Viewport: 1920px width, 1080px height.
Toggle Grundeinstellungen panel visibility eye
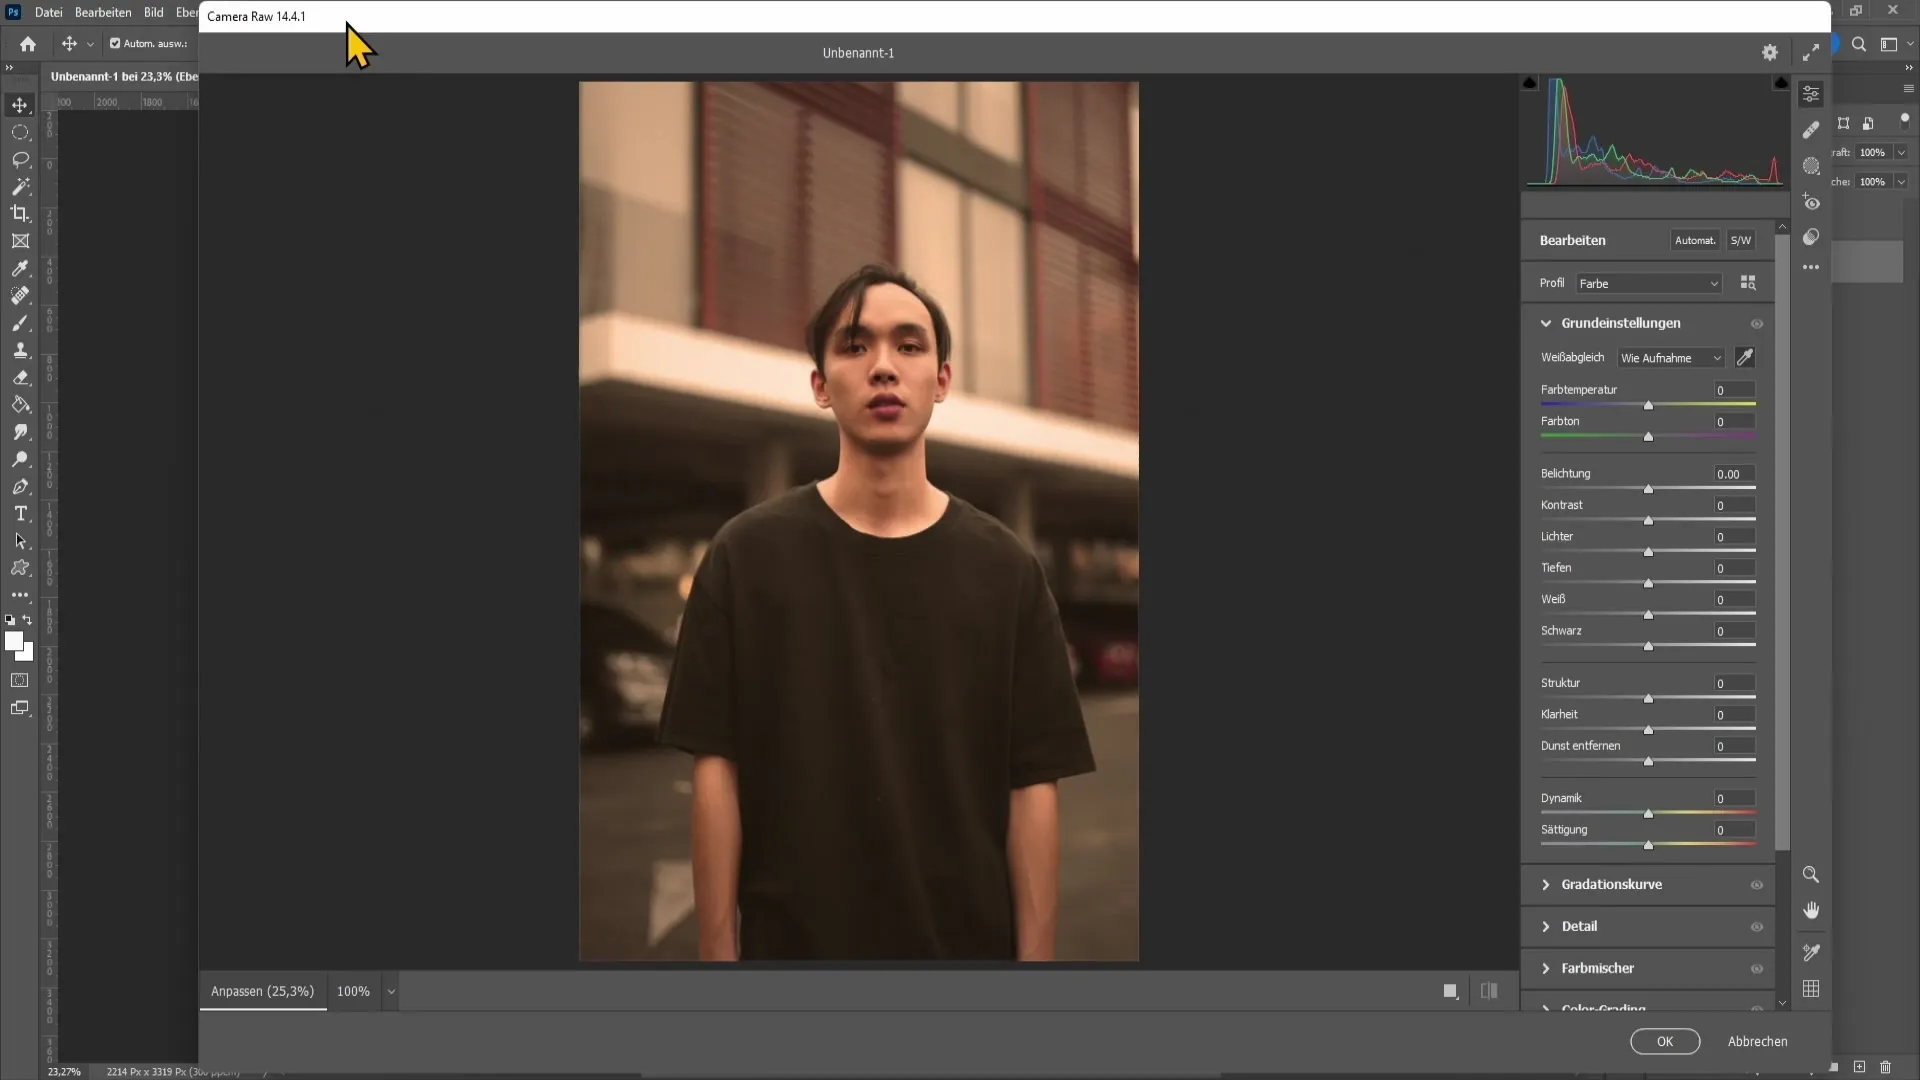point(1757,324)
